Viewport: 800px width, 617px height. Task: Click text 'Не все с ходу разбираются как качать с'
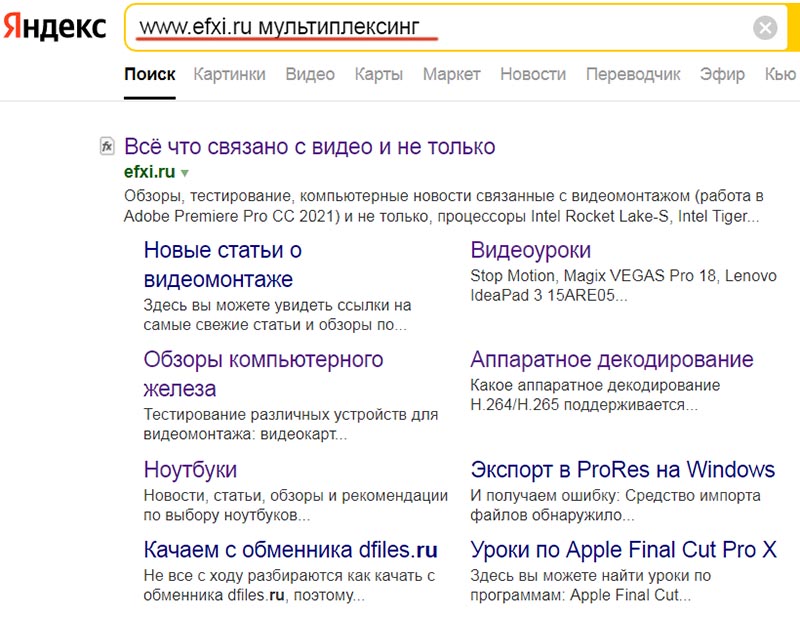(x=289, y=576)
